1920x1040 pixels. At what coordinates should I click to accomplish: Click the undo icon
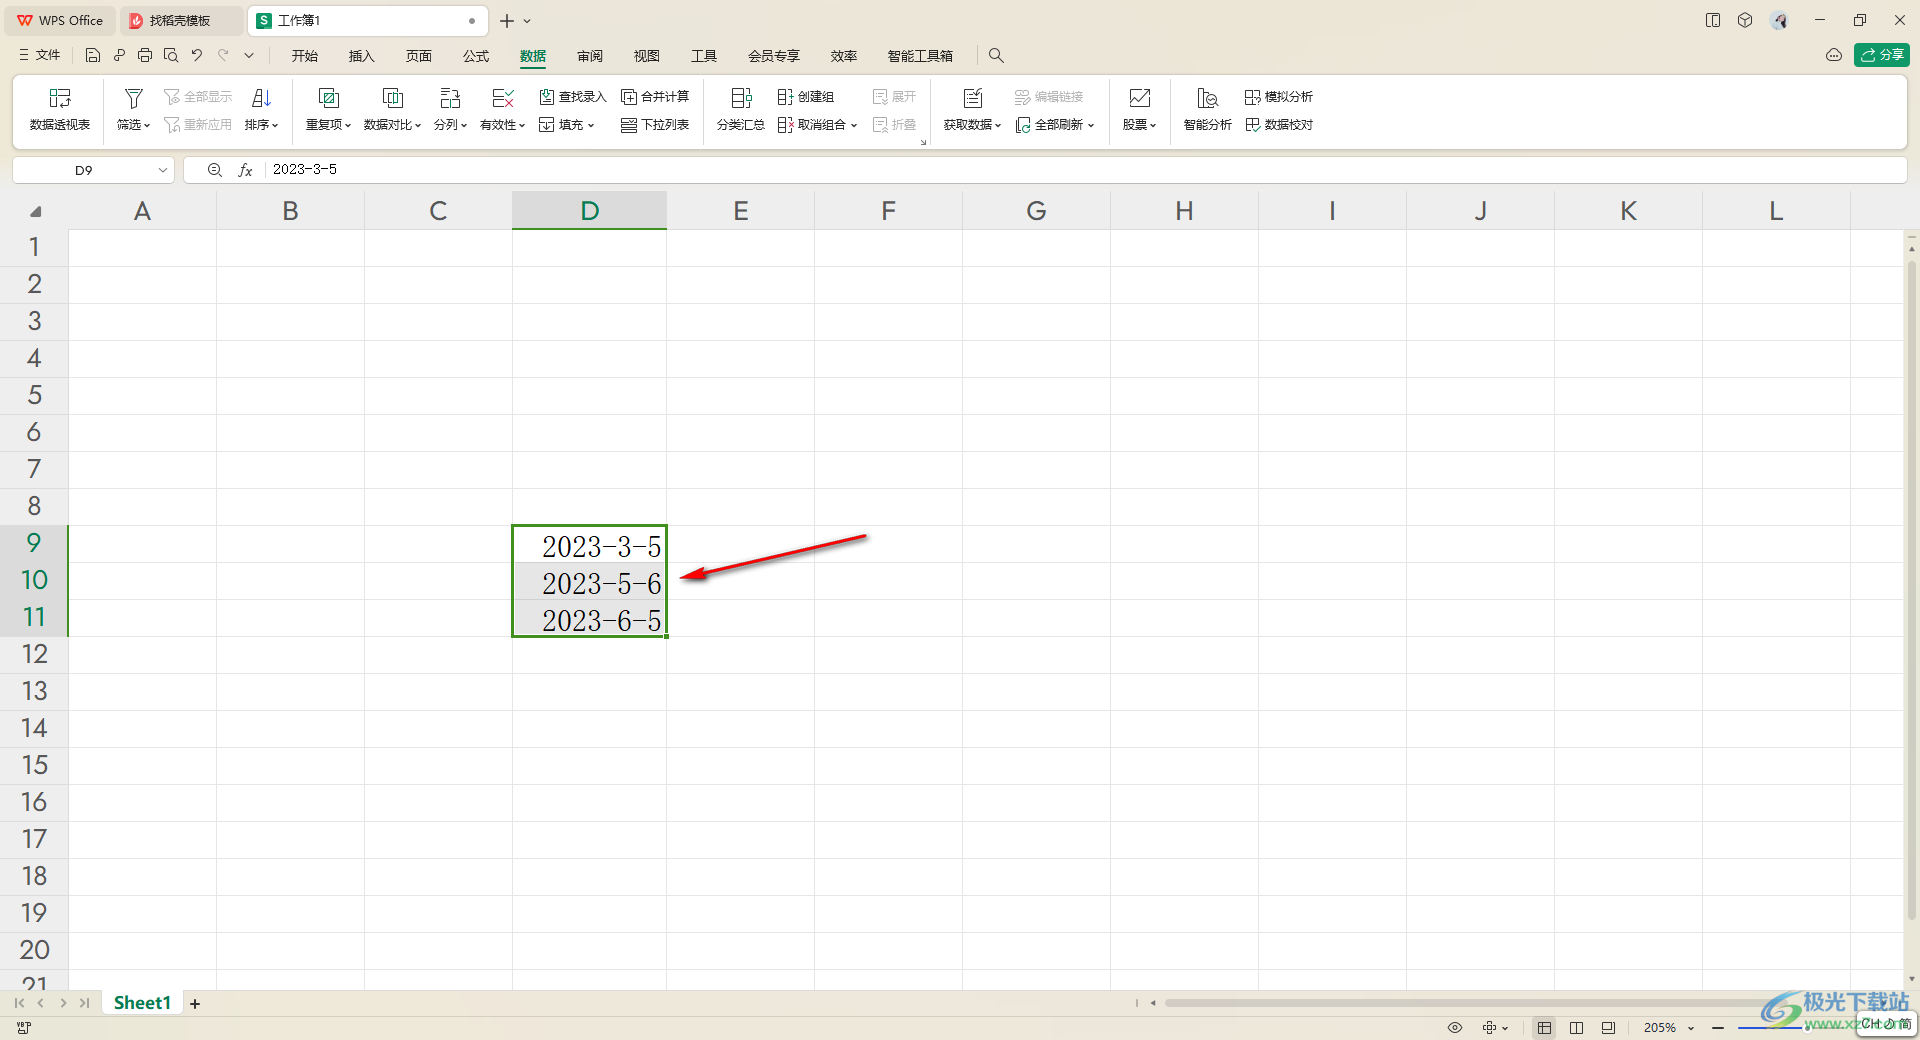click(197, 55)
